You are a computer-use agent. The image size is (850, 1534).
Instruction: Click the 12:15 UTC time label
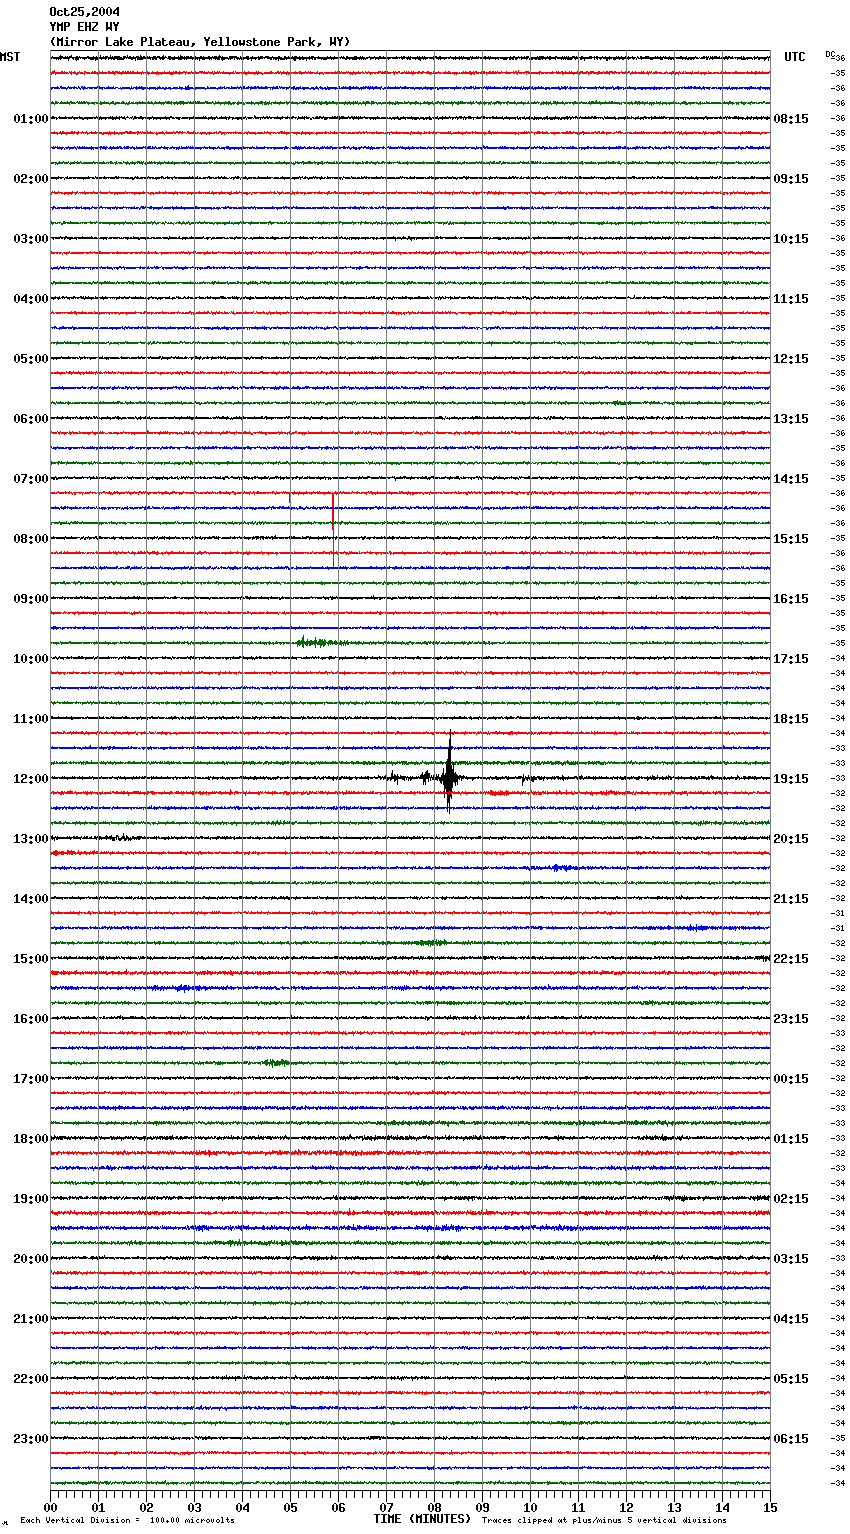pos(791,359)
